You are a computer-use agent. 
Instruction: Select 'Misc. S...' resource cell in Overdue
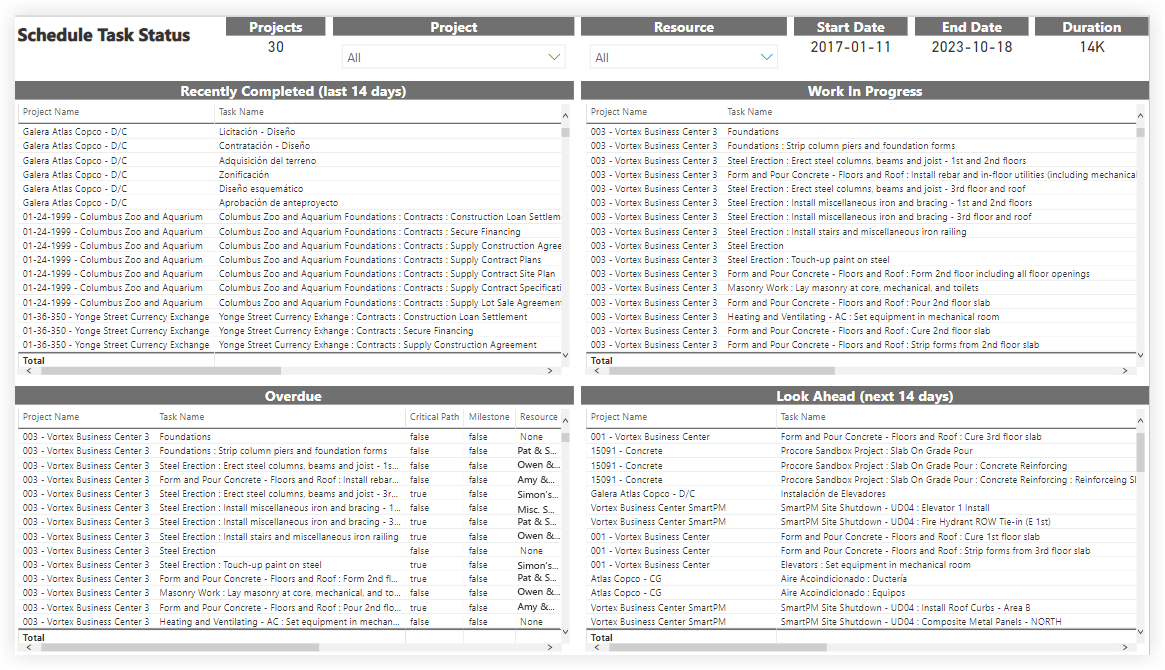point(536,509)
